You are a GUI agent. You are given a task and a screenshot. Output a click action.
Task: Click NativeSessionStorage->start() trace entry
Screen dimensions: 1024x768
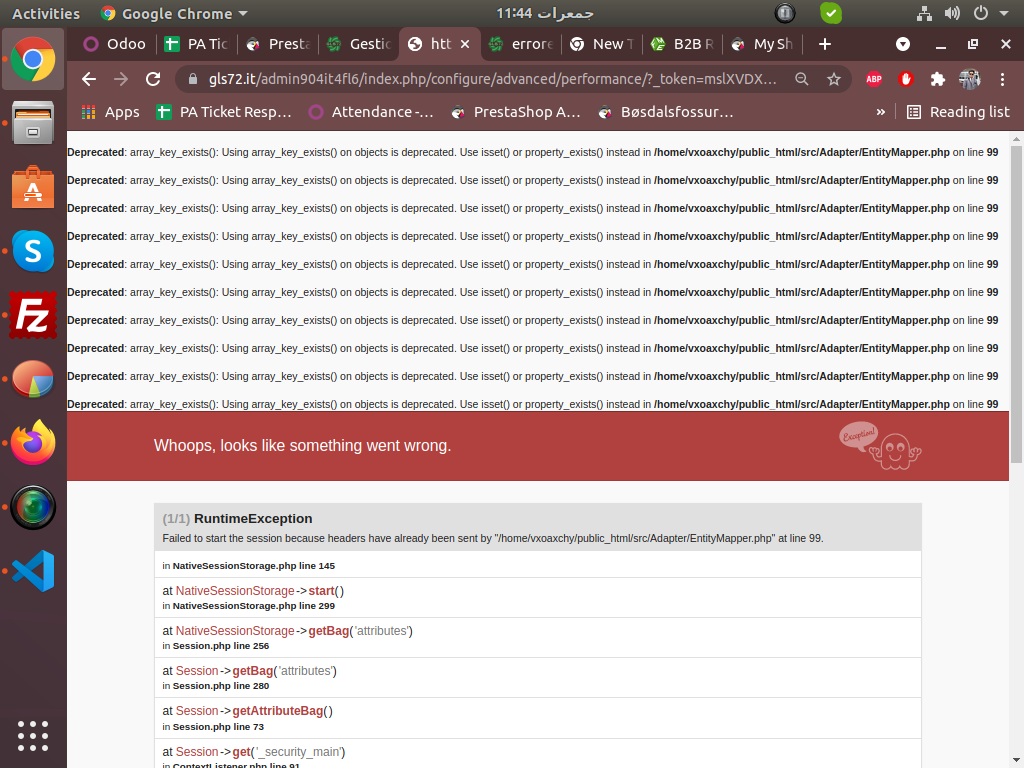click(x=253, y=590)
